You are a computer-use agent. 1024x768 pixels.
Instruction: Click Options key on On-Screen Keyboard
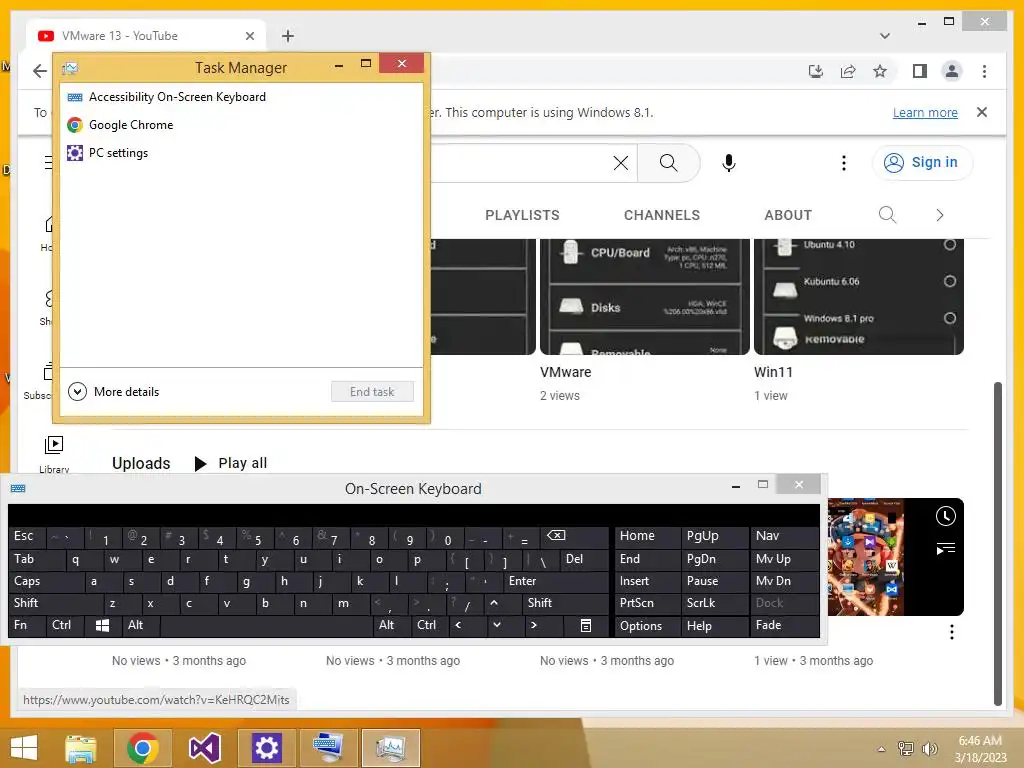647,626
